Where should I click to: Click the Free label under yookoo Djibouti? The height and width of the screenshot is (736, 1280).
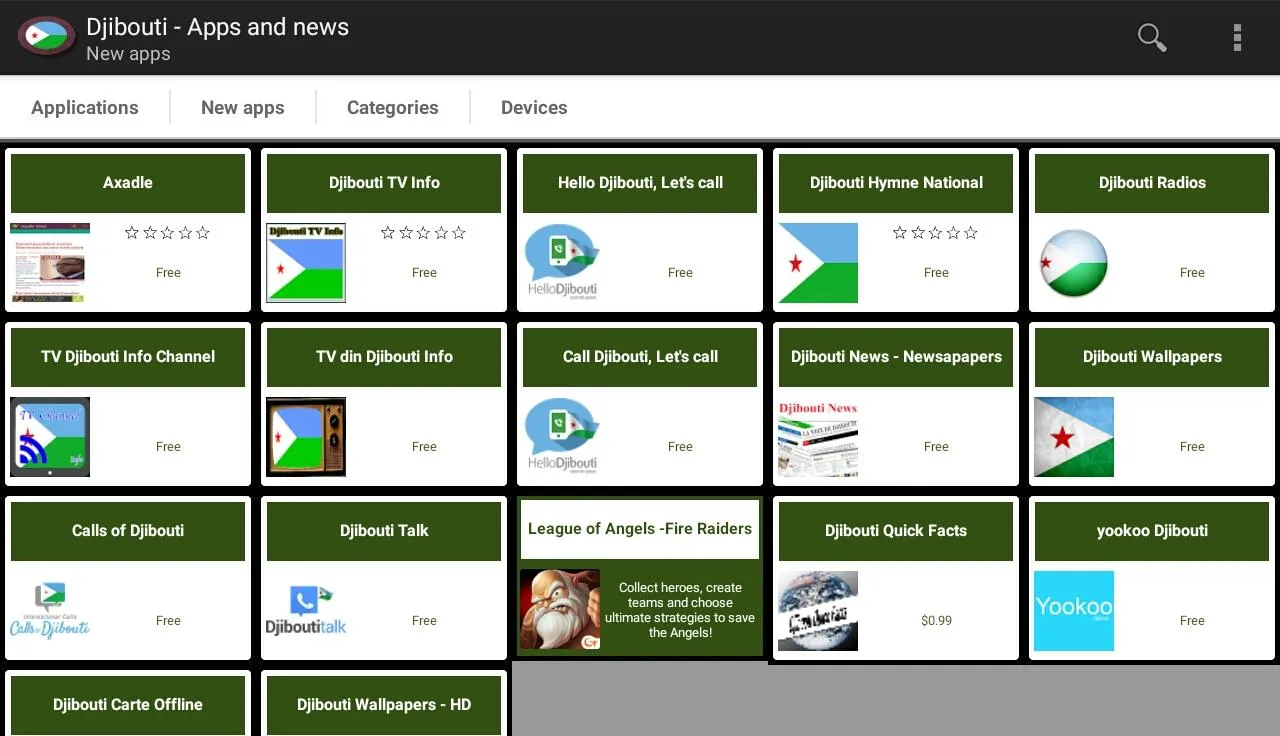pos(1192,620)
